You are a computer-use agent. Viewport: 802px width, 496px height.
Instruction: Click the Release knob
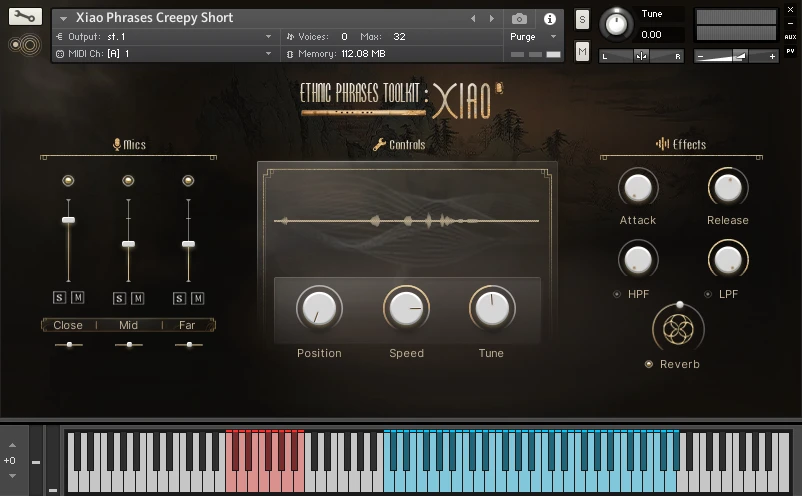[x=728, y=188]
